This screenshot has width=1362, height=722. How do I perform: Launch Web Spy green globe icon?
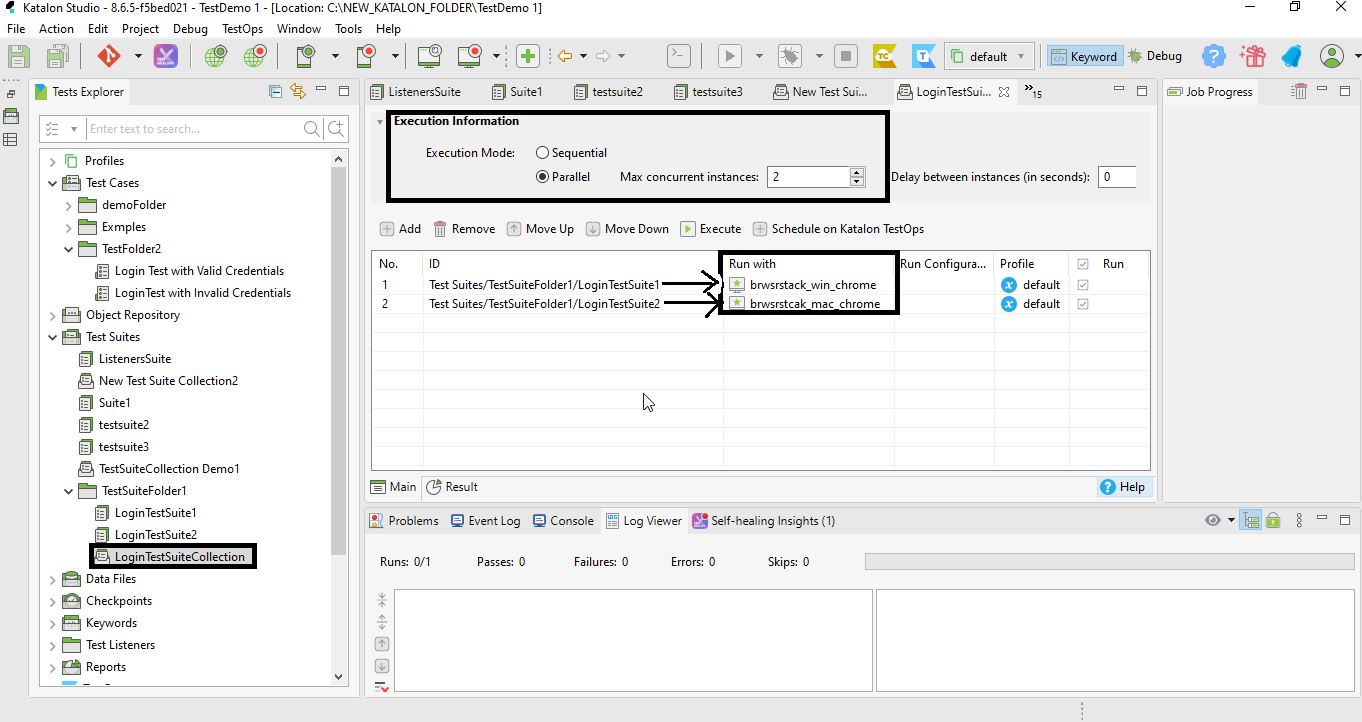pyautogui.click(x=215, y=57)
